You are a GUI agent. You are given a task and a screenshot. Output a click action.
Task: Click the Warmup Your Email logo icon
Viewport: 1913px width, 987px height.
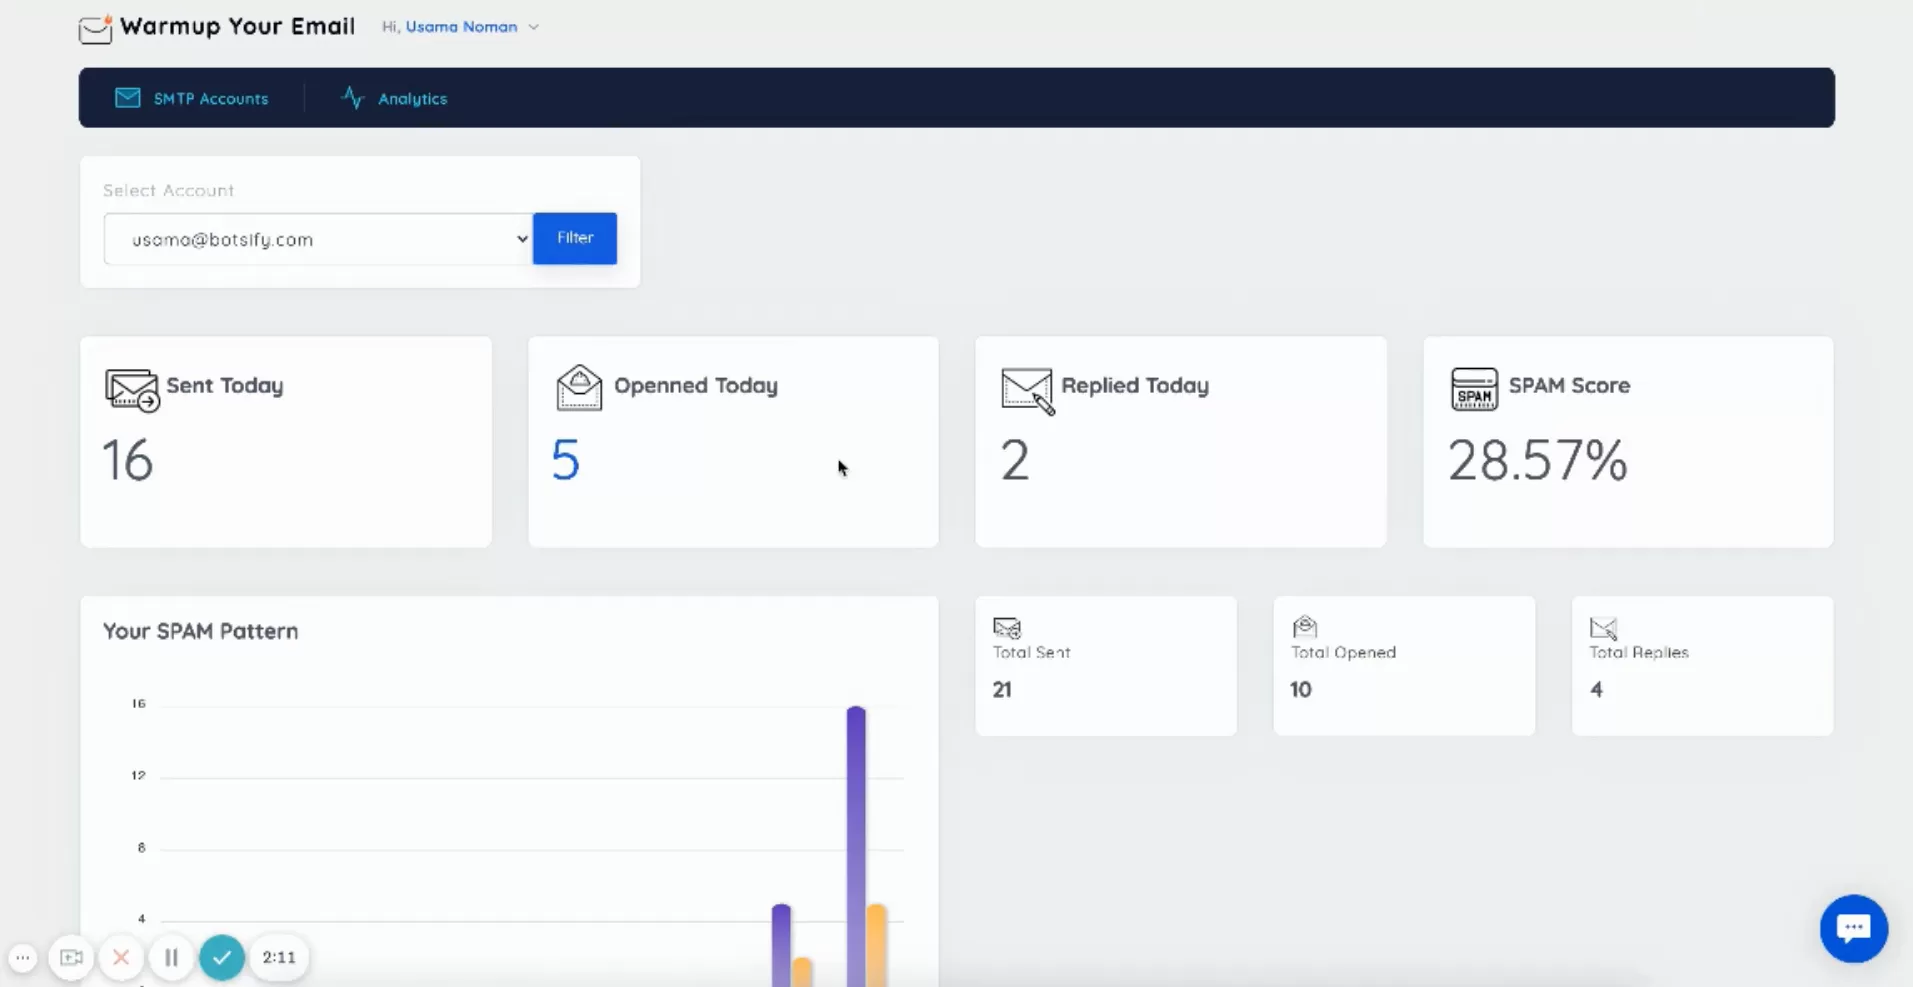pos(95,28)
